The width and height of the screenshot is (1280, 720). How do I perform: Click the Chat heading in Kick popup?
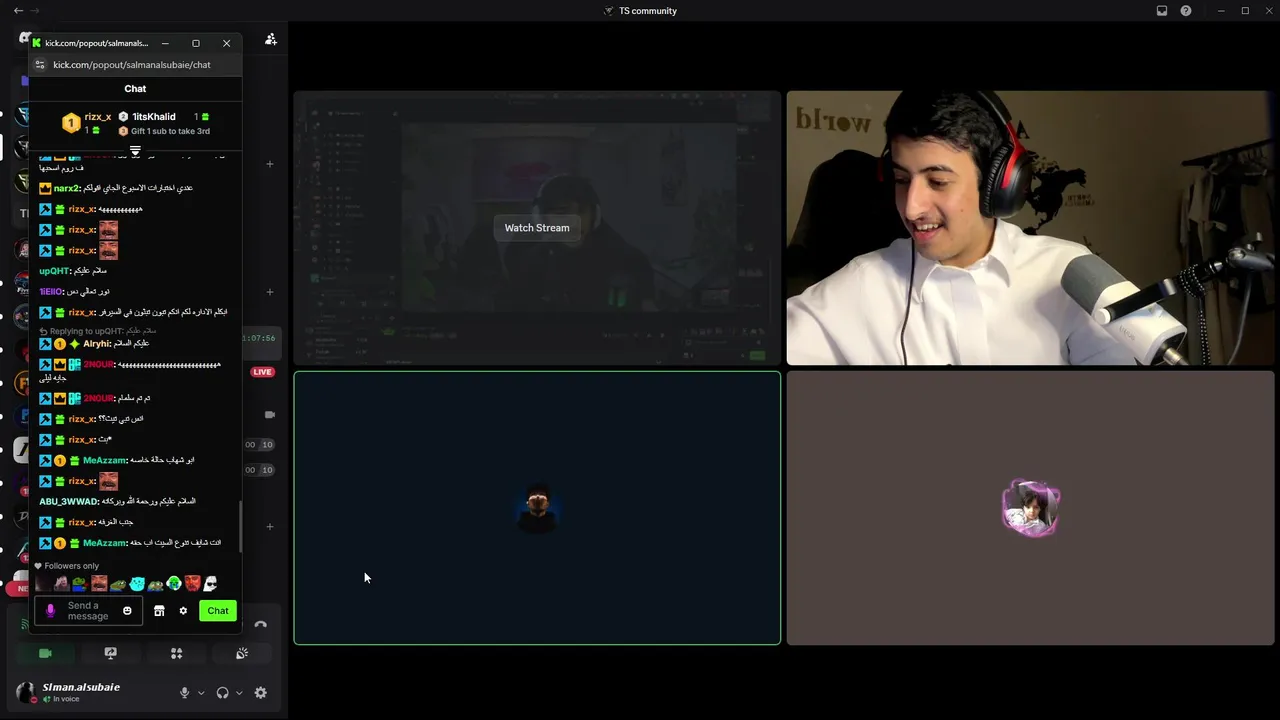[135, 89]
